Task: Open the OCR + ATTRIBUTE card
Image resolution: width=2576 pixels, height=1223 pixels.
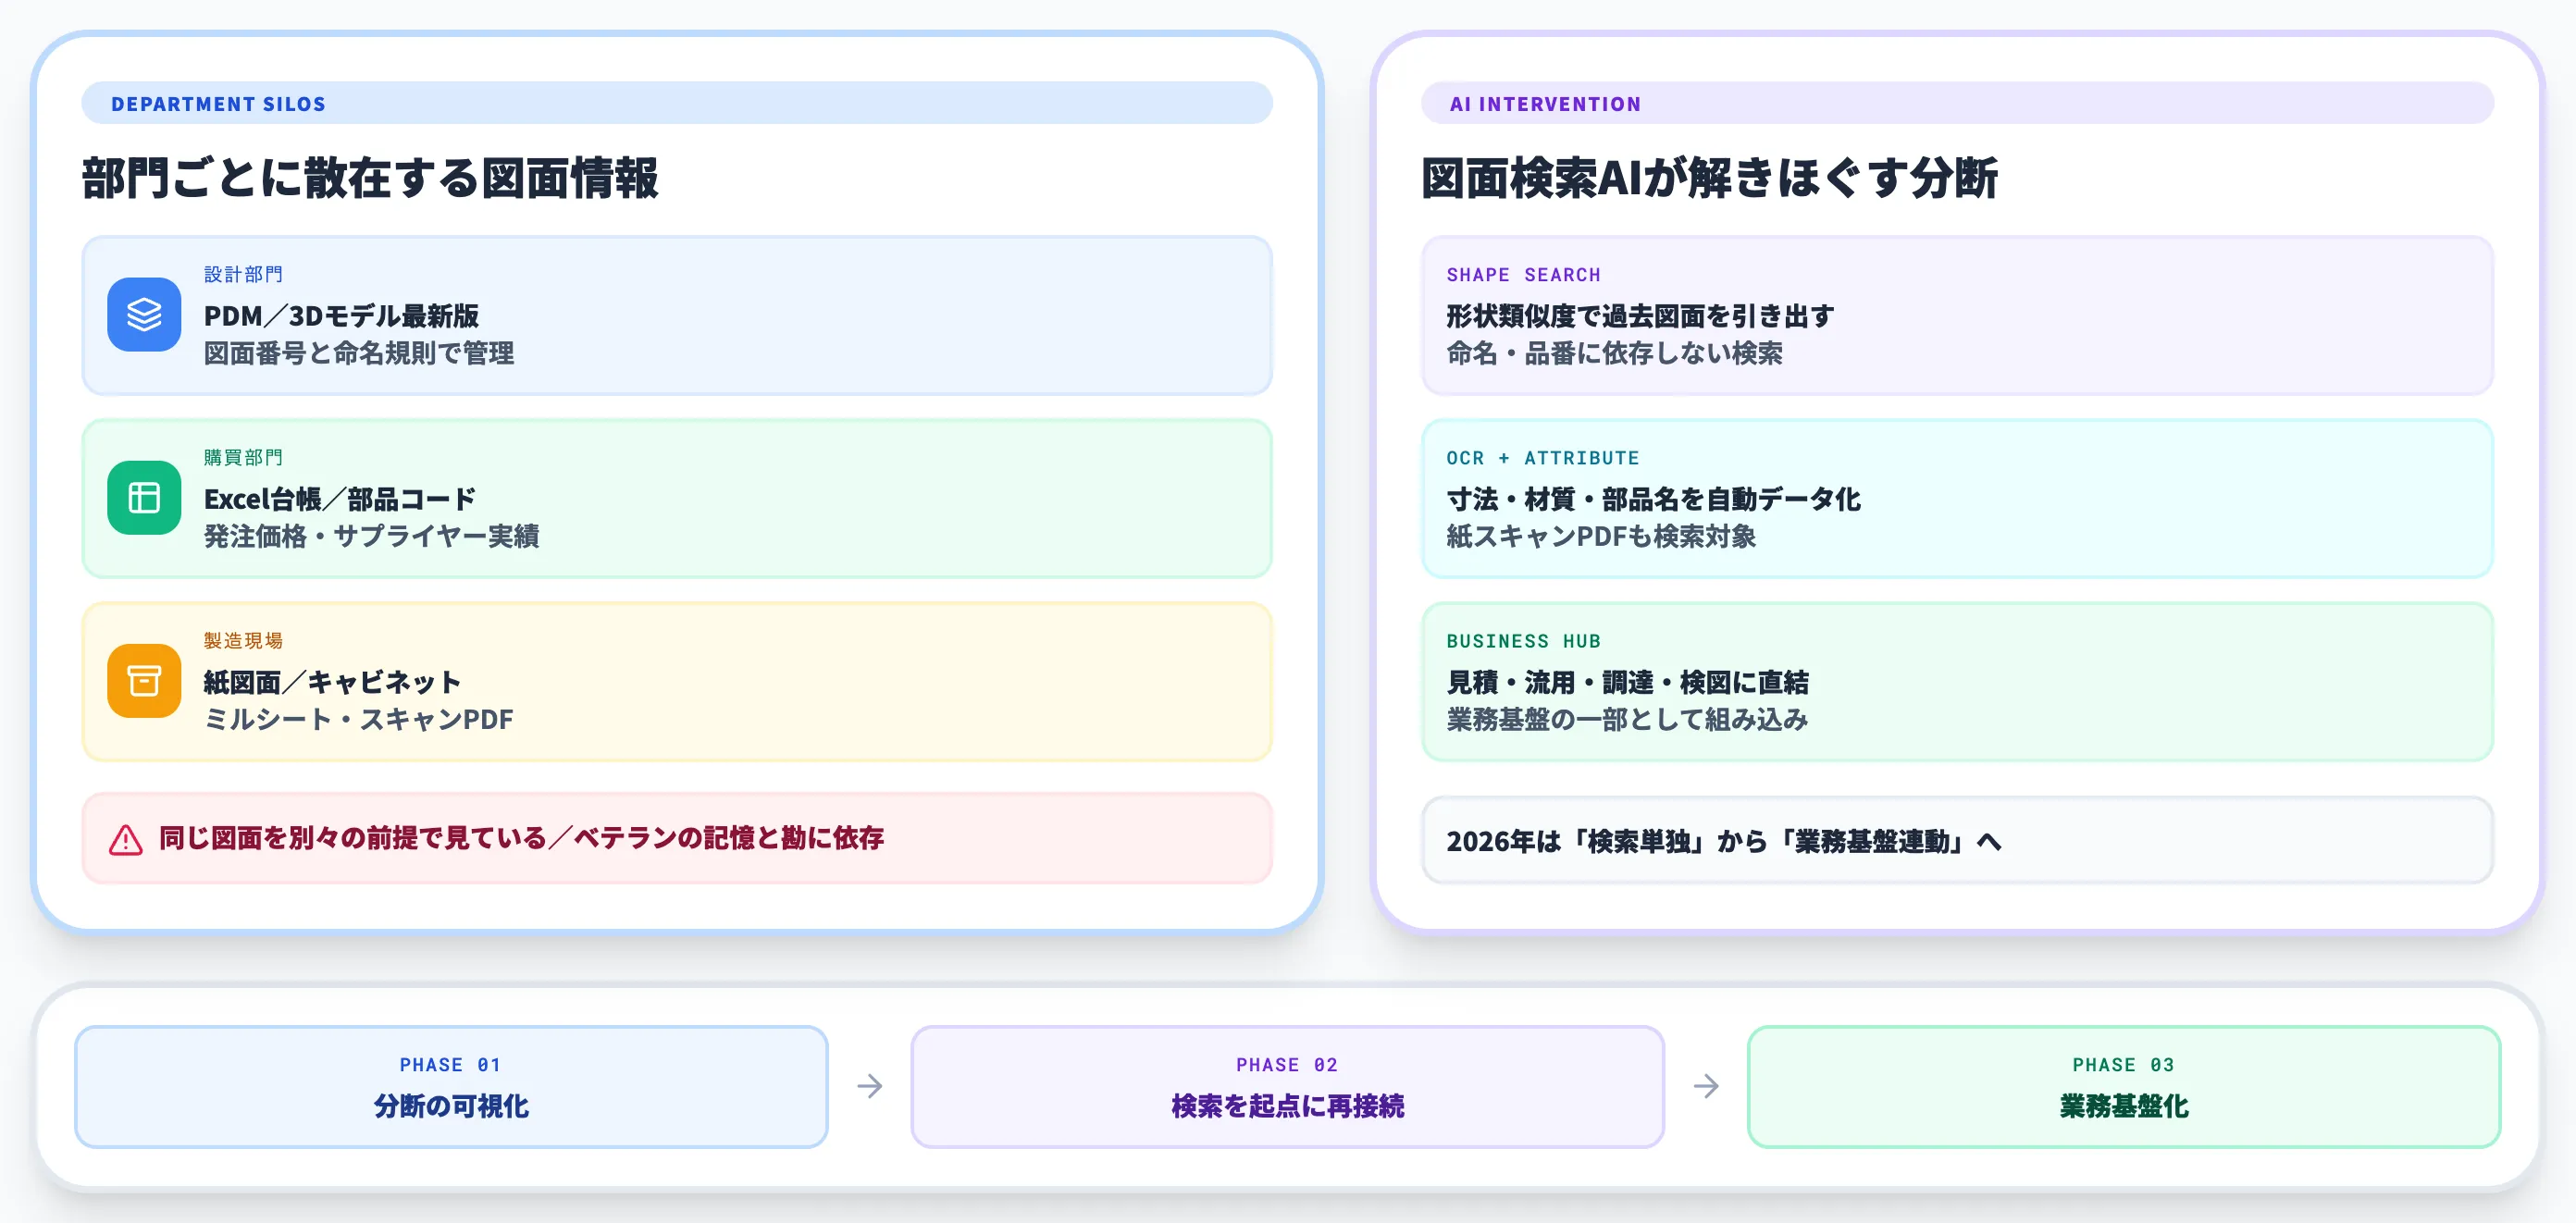Action: coord(1957,498)
